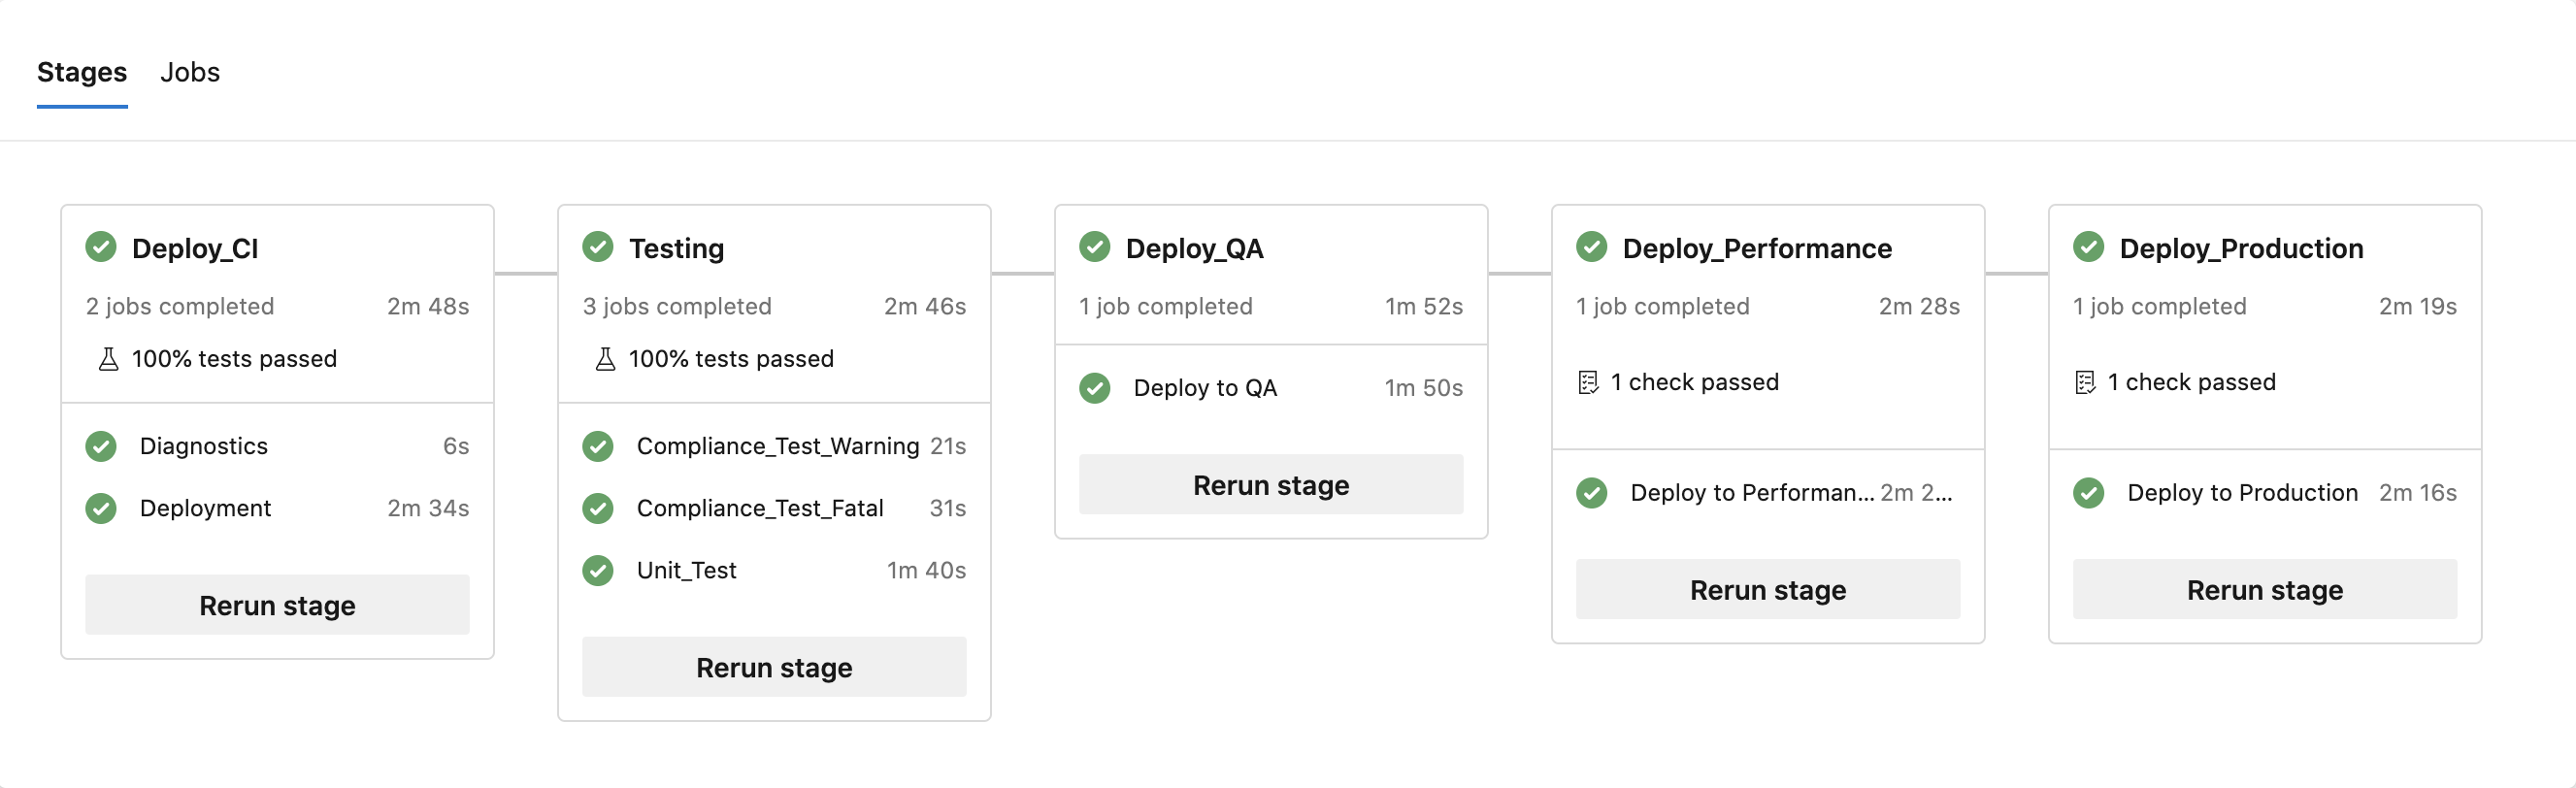This screenshot has width=2576, height=788.
Task: Click the test flask icon in Testing card
Action: point(605,359)
